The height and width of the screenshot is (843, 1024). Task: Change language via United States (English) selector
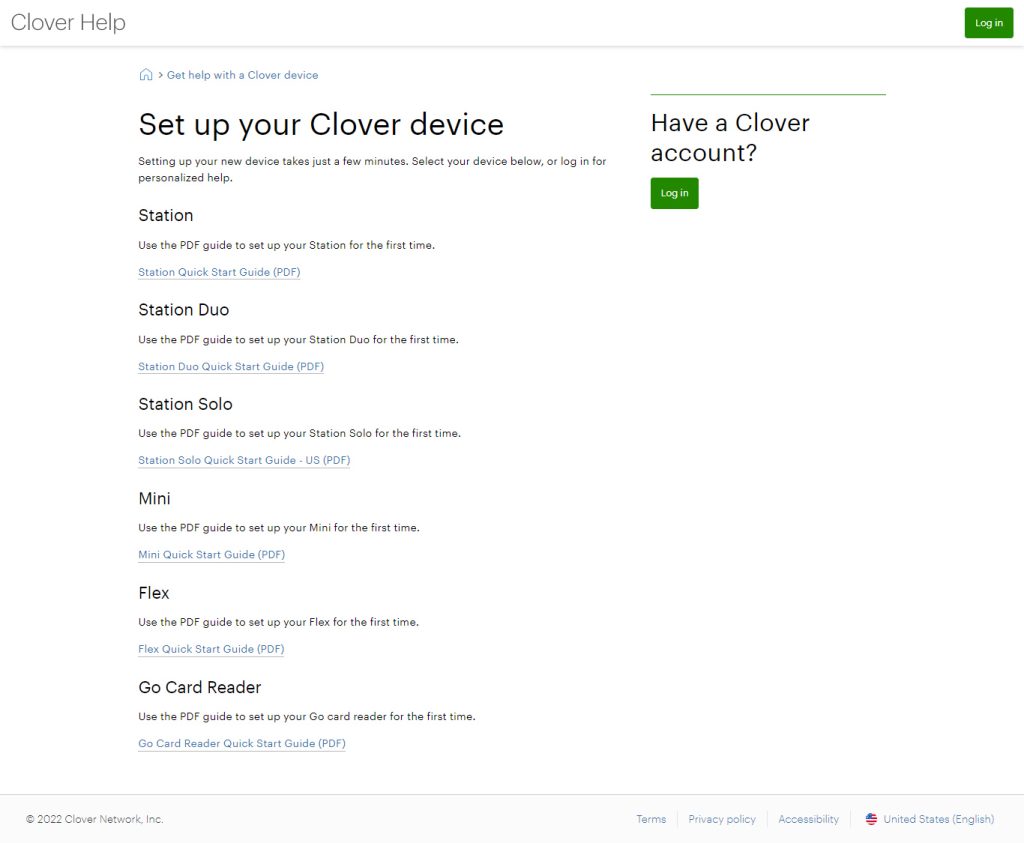939,819
